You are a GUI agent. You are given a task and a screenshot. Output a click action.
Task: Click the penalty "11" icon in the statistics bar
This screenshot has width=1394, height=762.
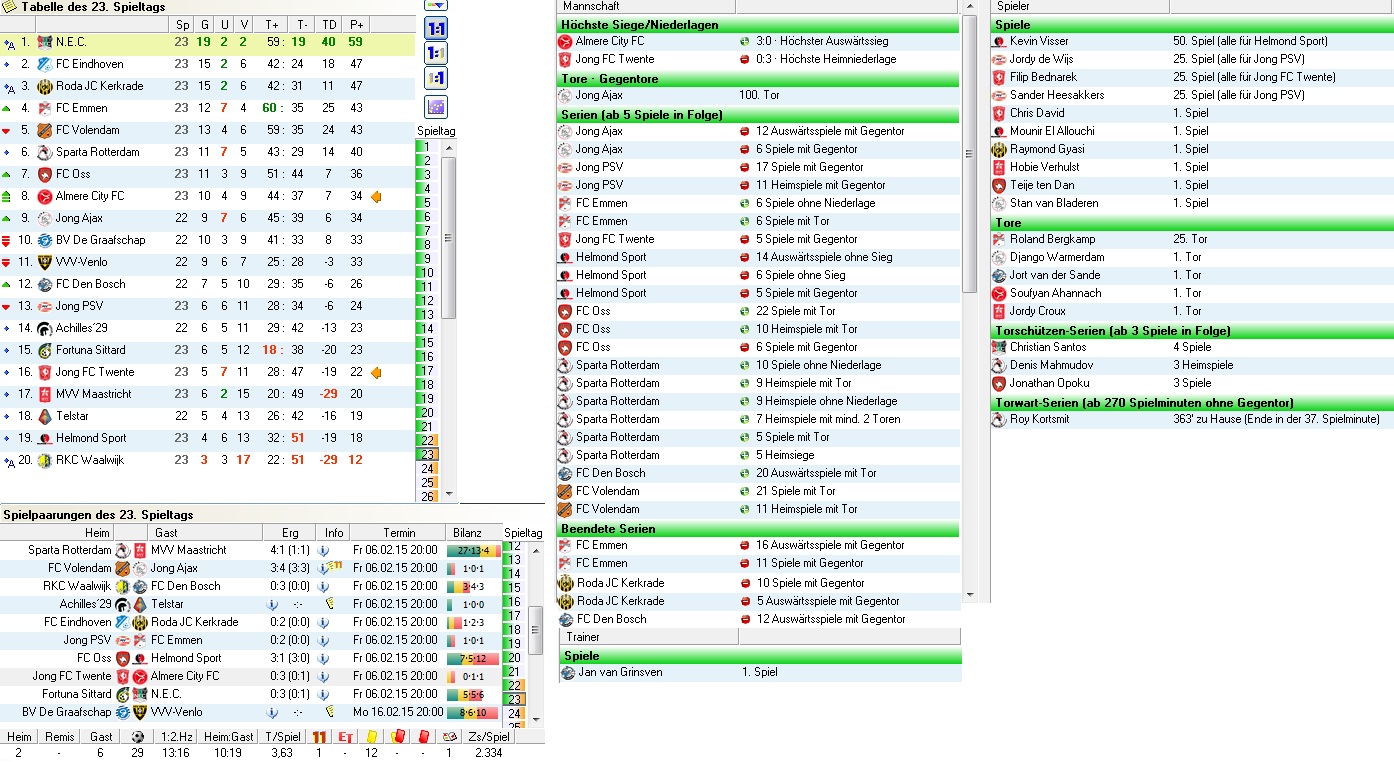[320, 737]
